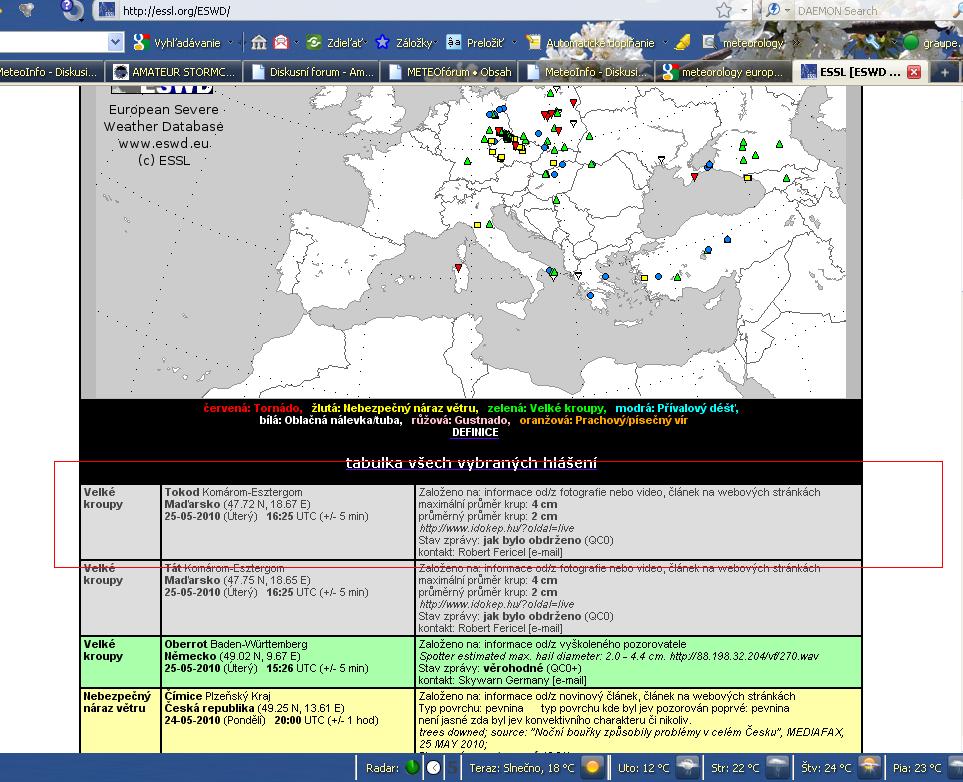The width and height of the screenshot is (963, 782).
Task: Open the wrench settings icon
Action: 873,42
